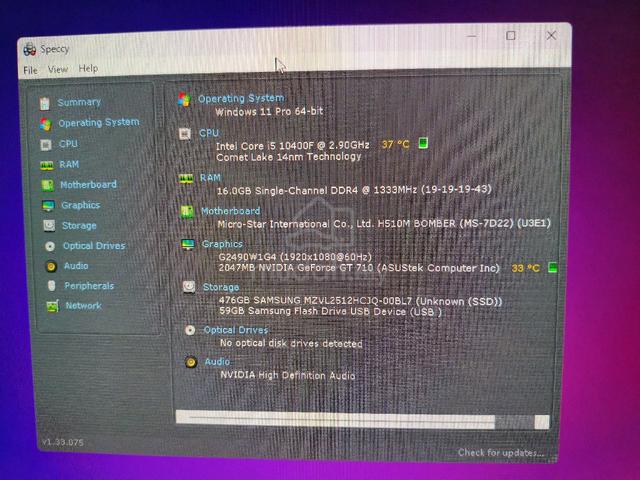Viewport: 640px width, 480px height.
Task: Click the green CPU temperature indicator icon
Action: tap(423, 143)
